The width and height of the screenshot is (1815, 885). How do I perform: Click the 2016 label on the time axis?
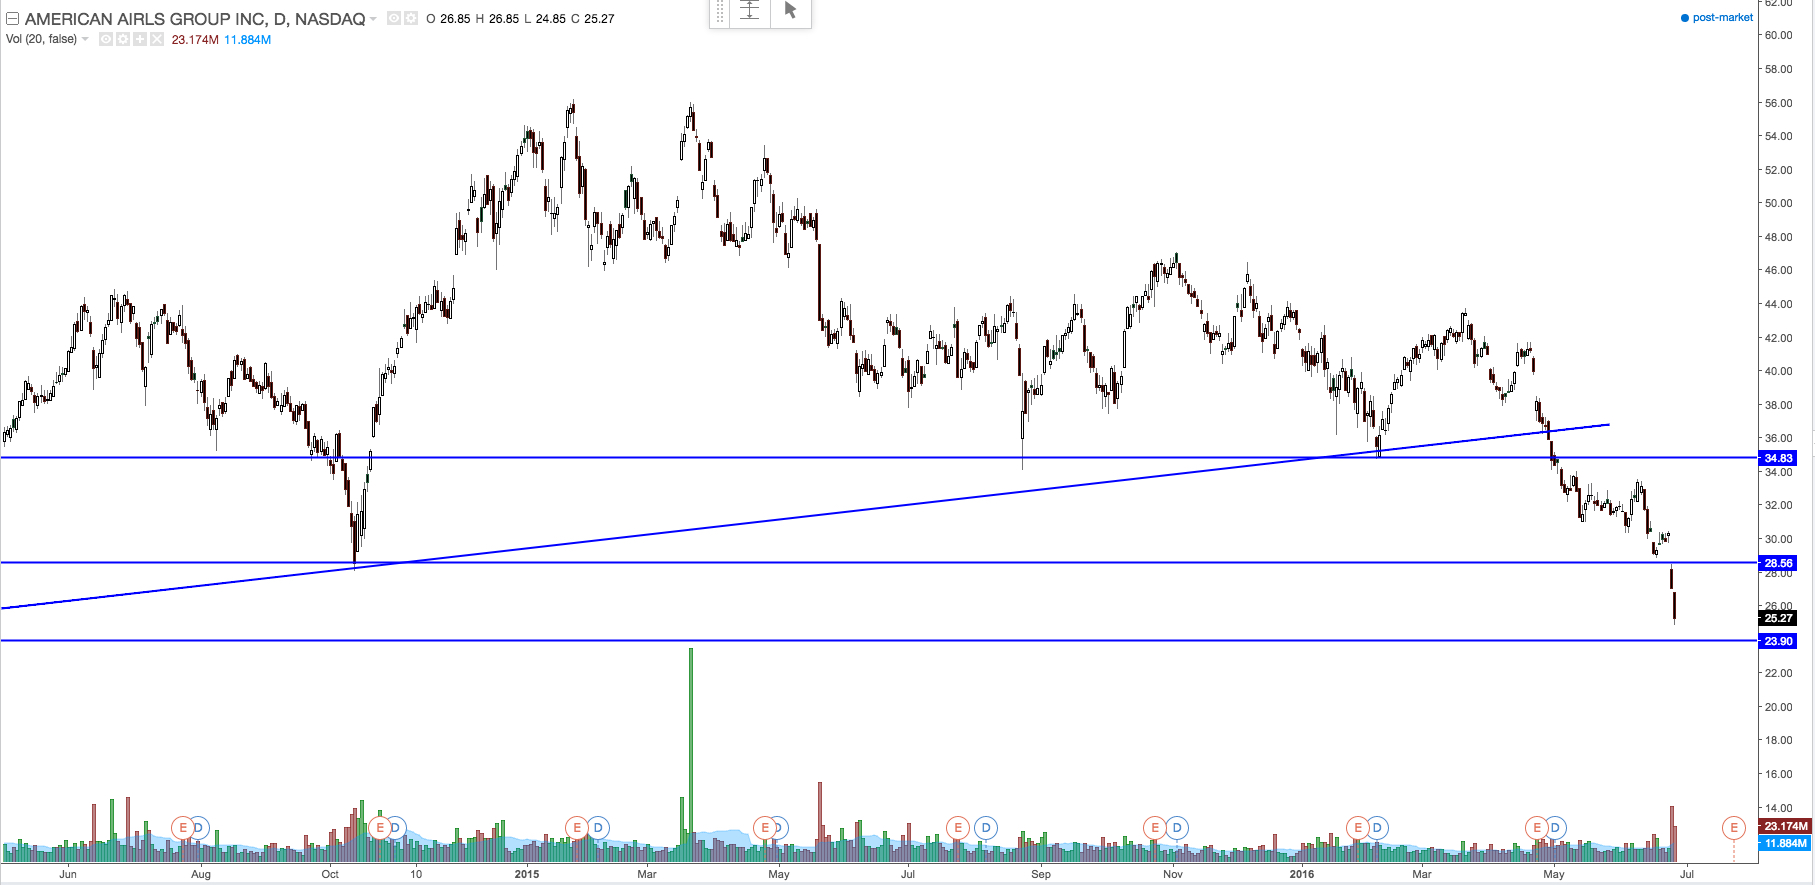[1302, 874]
